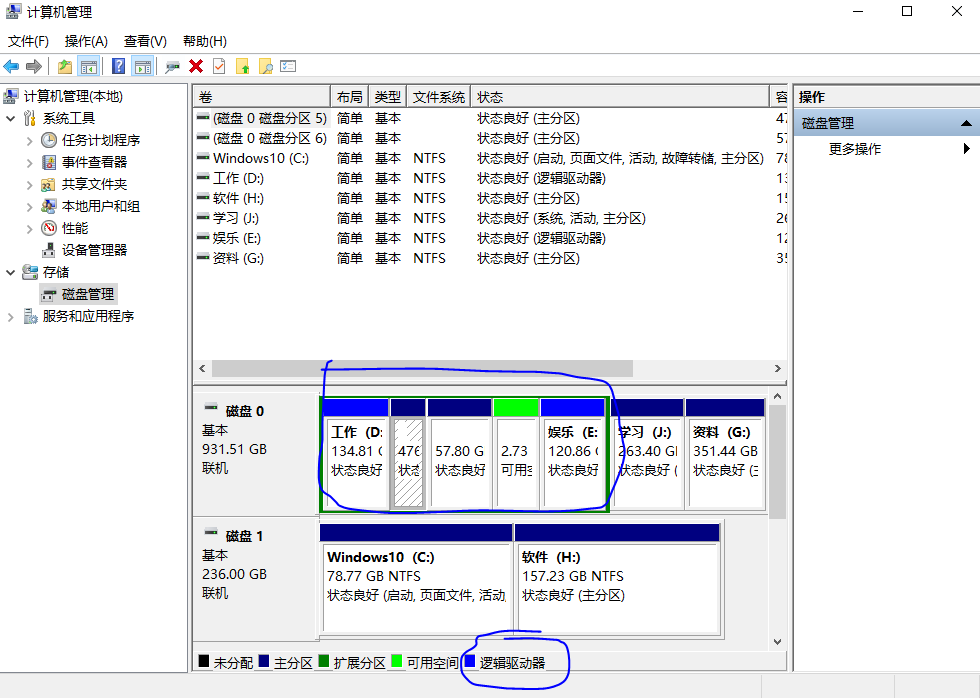
Task: Expand the 本地用户和组 node arrow
Action: tap(29, 207)
